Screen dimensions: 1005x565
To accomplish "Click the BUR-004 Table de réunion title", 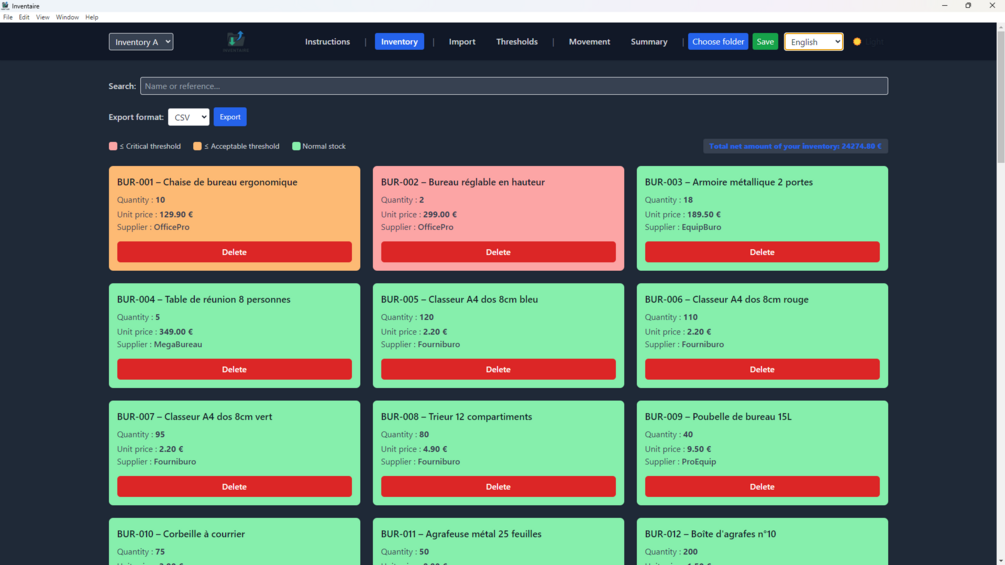I will tap(204, 299).
